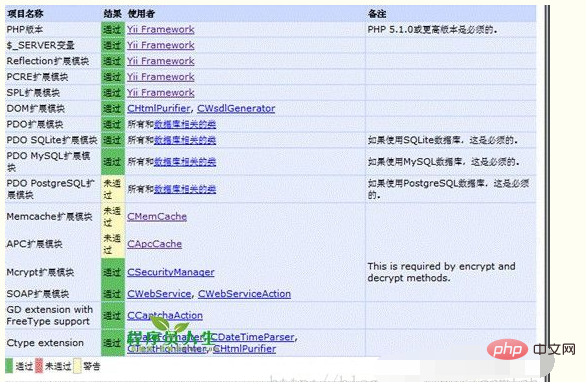The height and width of the screenshot is (382, 586).
Task: Select the PCRE扩展模块 row name
Action: pos(37,77)
